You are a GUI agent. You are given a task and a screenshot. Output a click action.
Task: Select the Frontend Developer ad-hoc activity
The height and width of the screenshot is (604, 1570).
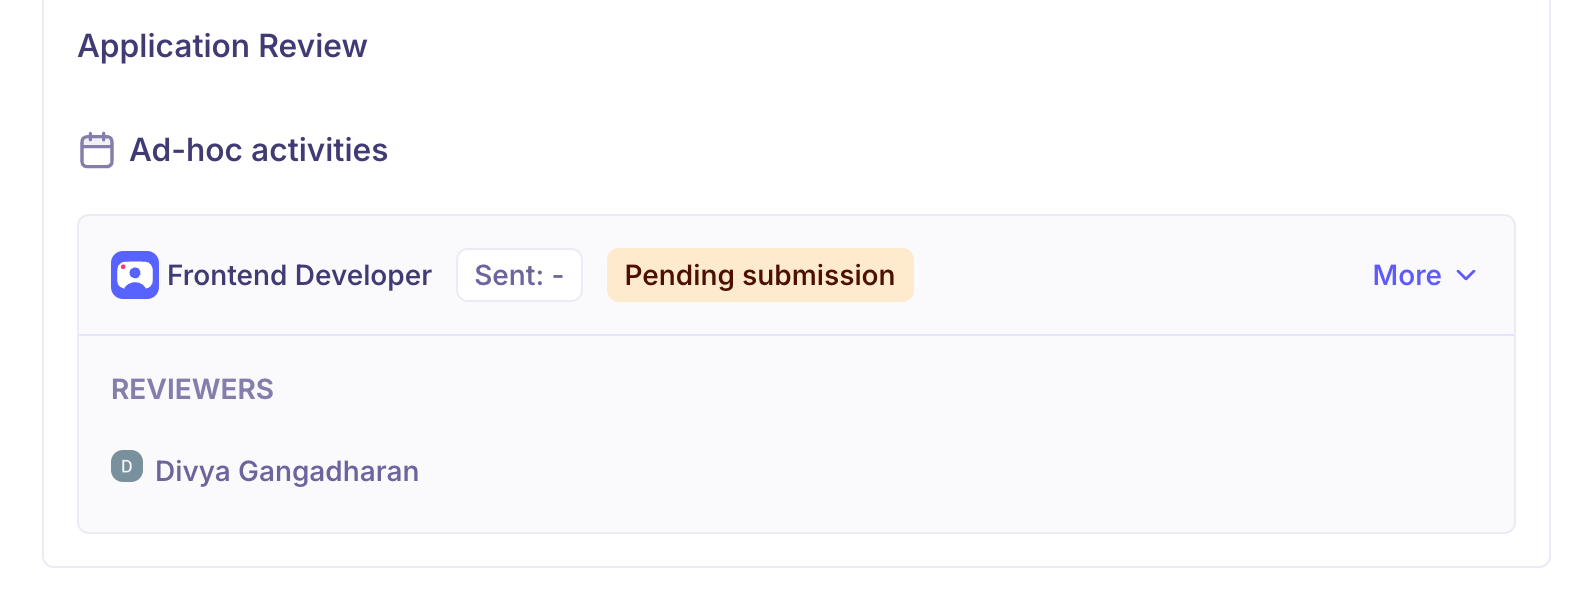point(299,275)
